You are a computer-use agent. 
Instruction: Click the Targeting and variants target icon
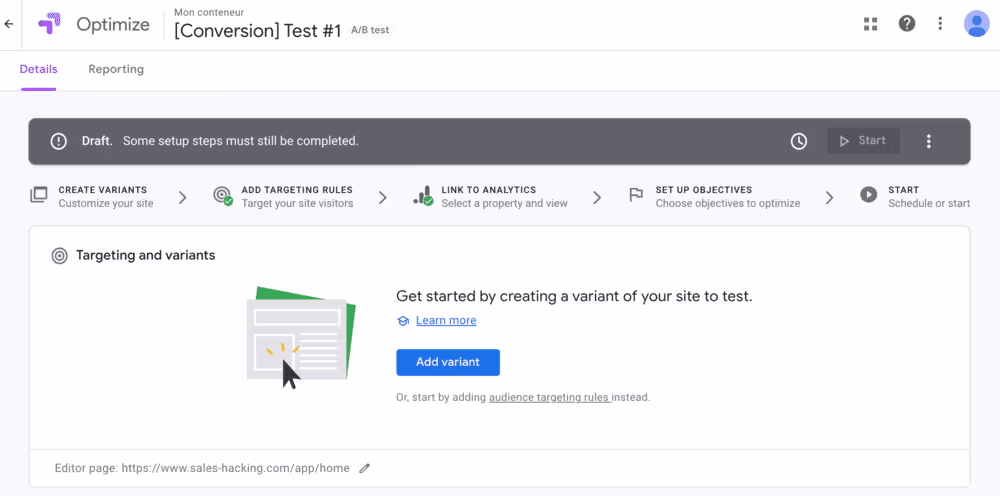(59, 256)
